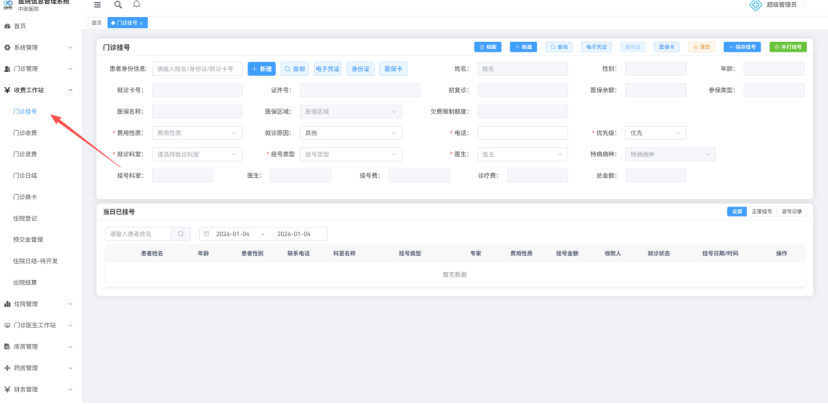Expand the 系统管理 sidebar menu
This screenshot has width=828, height=404.
[x=40, y=47]
